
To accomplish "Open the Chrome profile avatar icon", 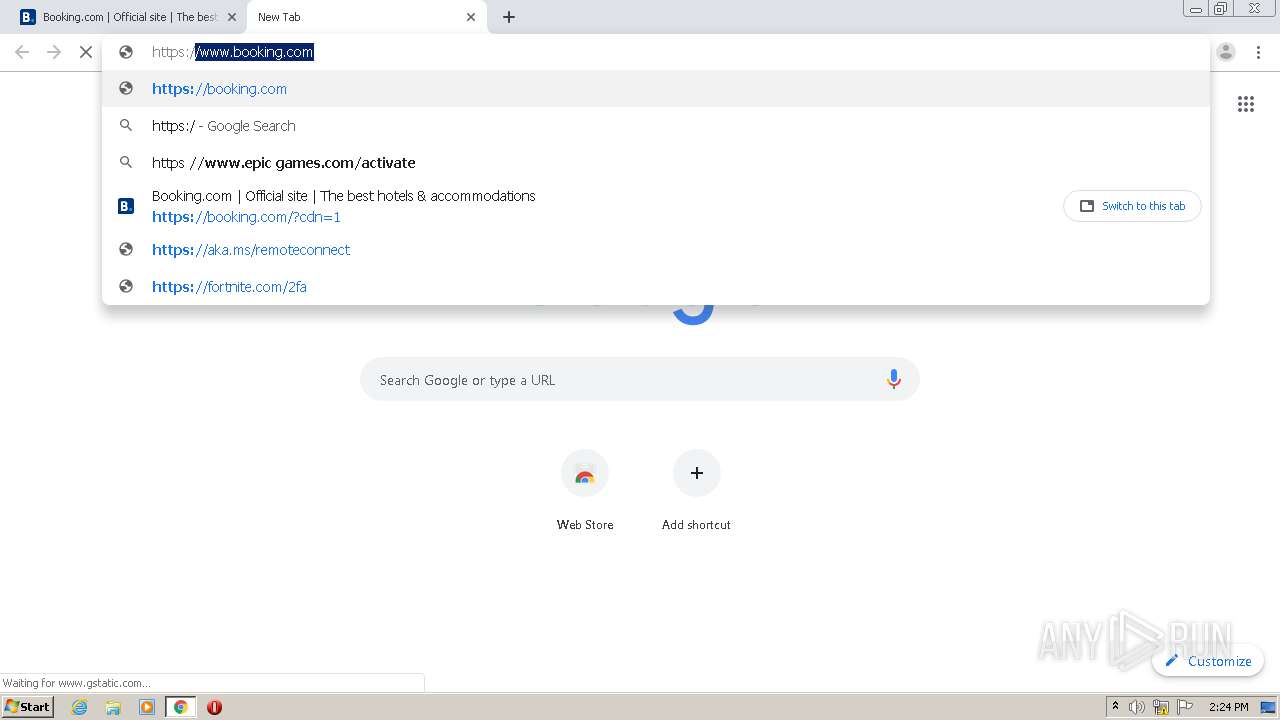I will pyautogui.click(x=1226, y=52).
